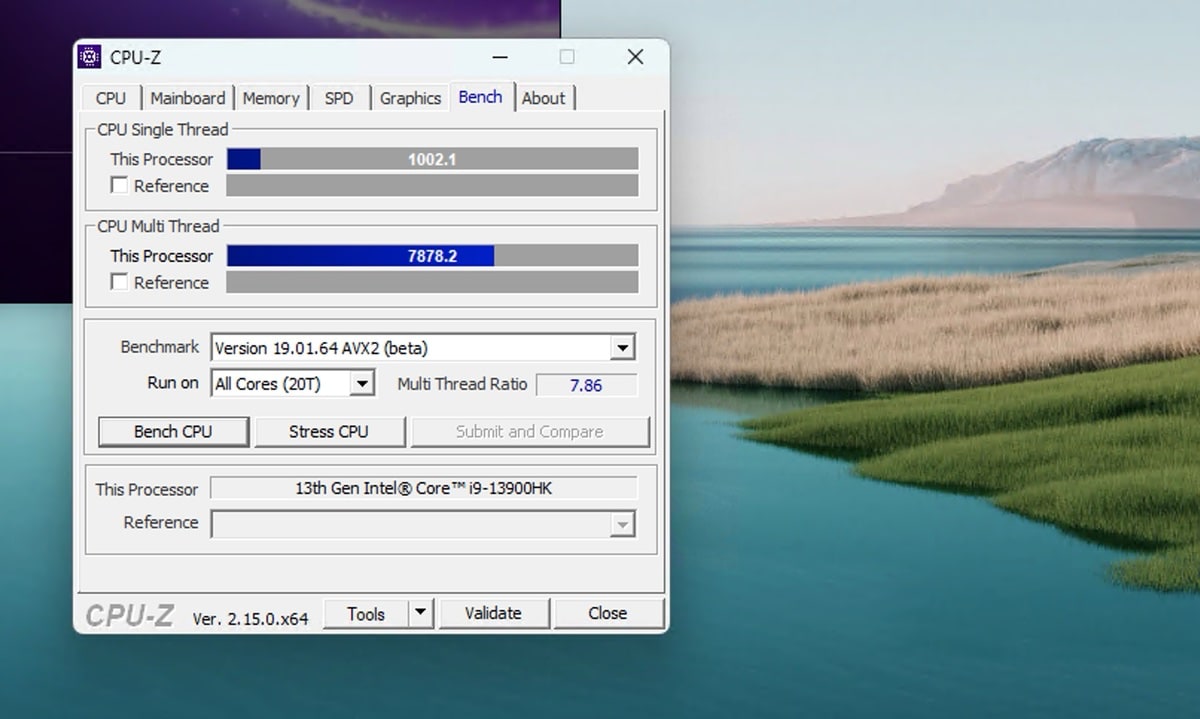Screen dimensions: 1200x719
Task: Enable the Single Thread Reference checkbox
Action: [x=119, y=185]
